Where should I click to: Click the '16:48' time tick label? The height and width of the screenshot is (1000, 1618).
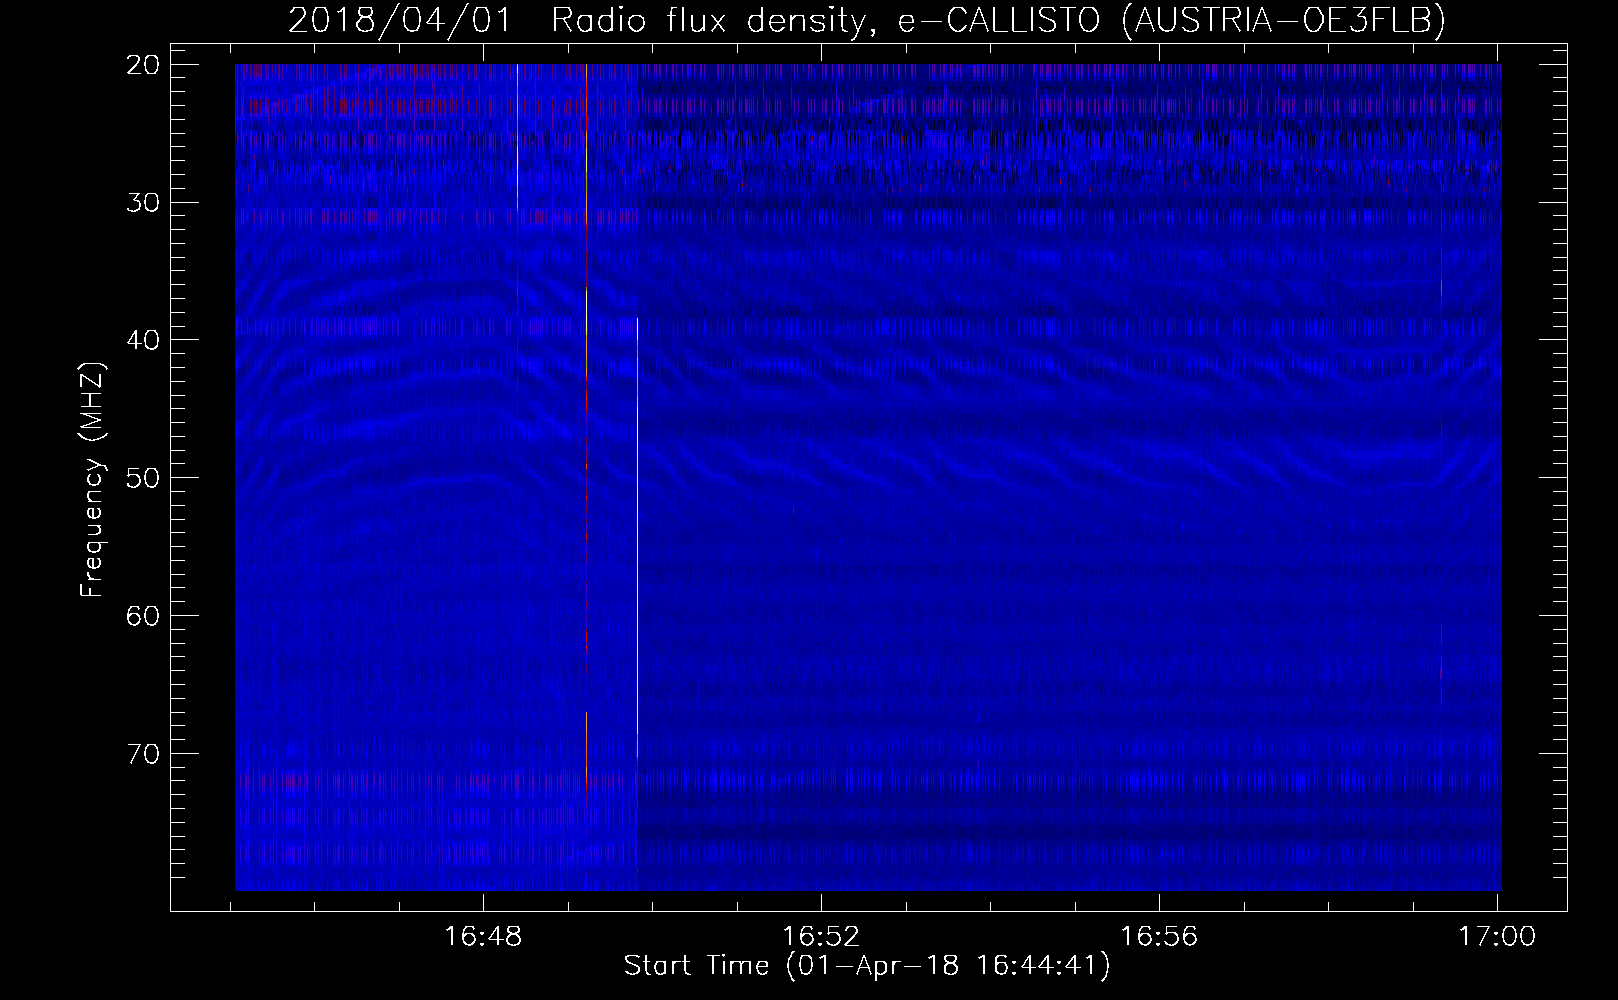click(483, 937)
